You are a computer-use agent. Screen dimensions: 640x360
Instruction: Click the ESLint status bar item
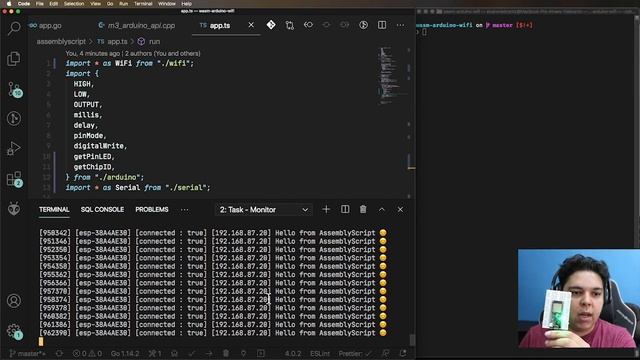tap(320, 353)
